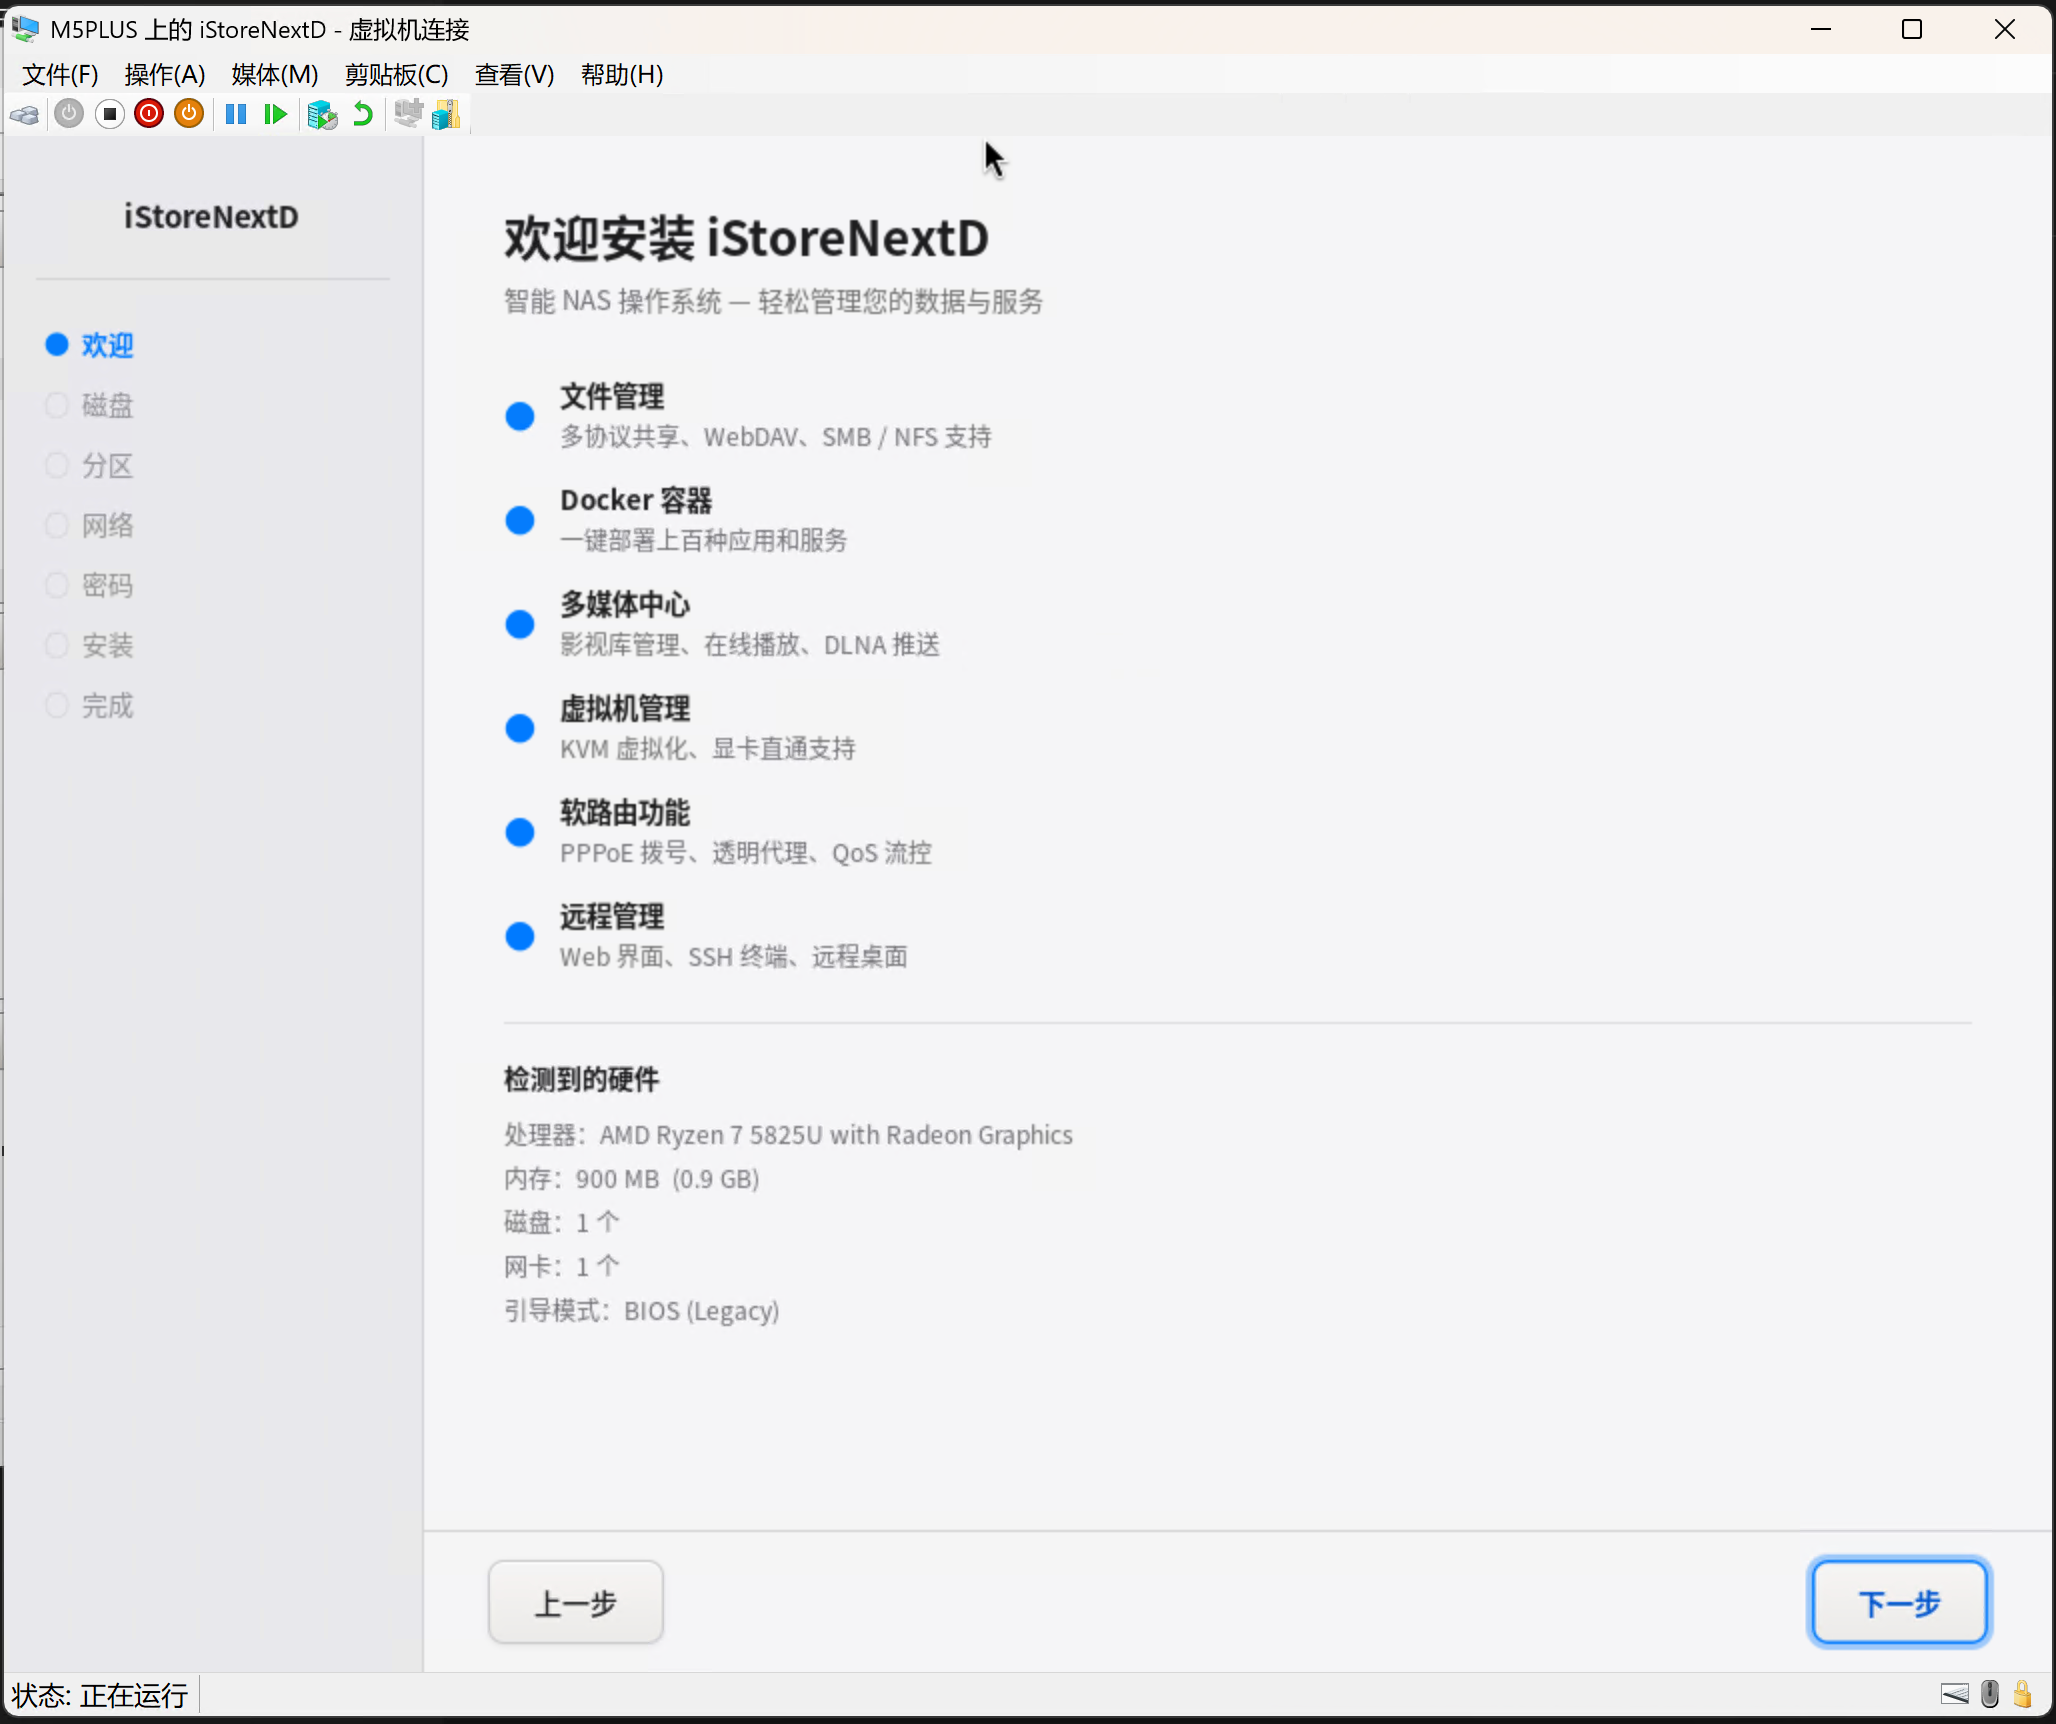Click the share resources folder icon
Screen dimensions: 2056x1724
(x=446, y=114)
